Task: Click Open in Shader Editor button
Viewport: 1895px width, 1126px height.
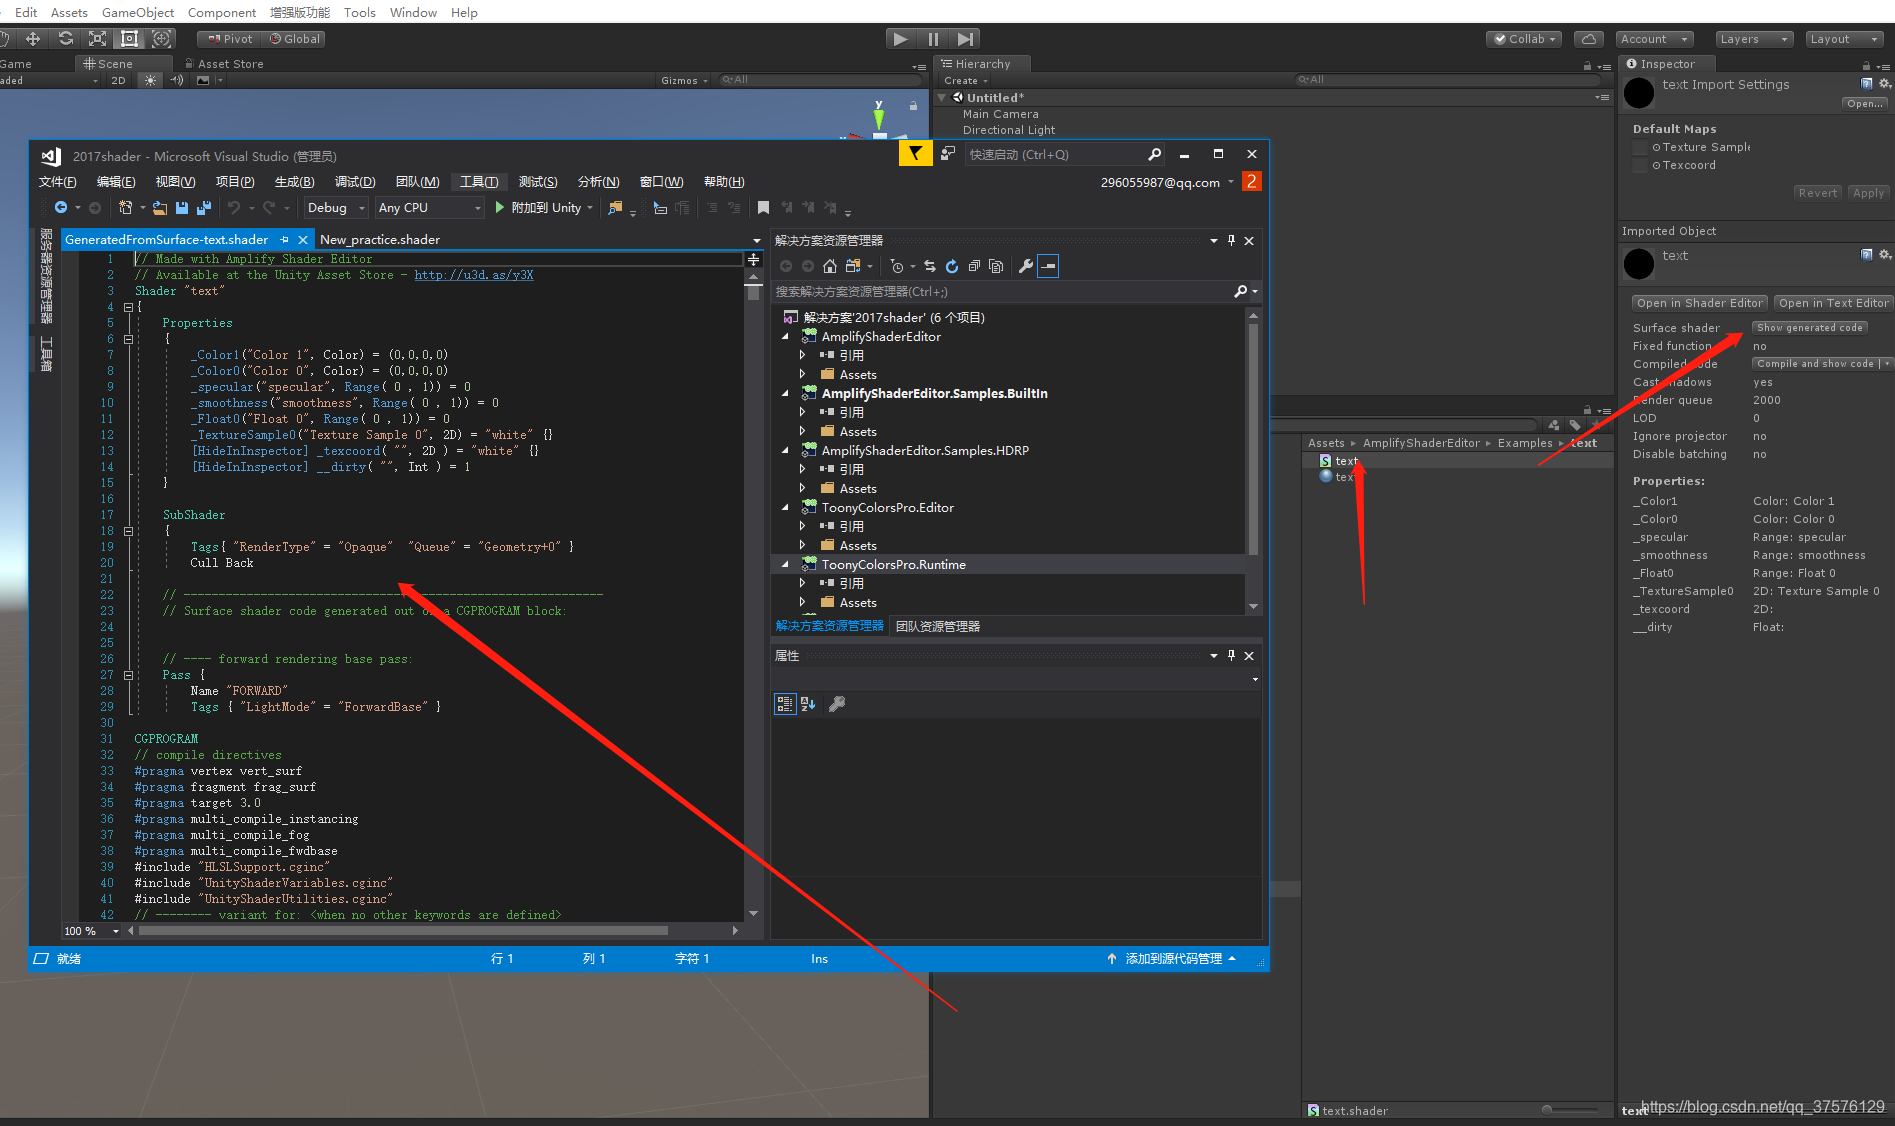Action: (x=1699, y=303)
